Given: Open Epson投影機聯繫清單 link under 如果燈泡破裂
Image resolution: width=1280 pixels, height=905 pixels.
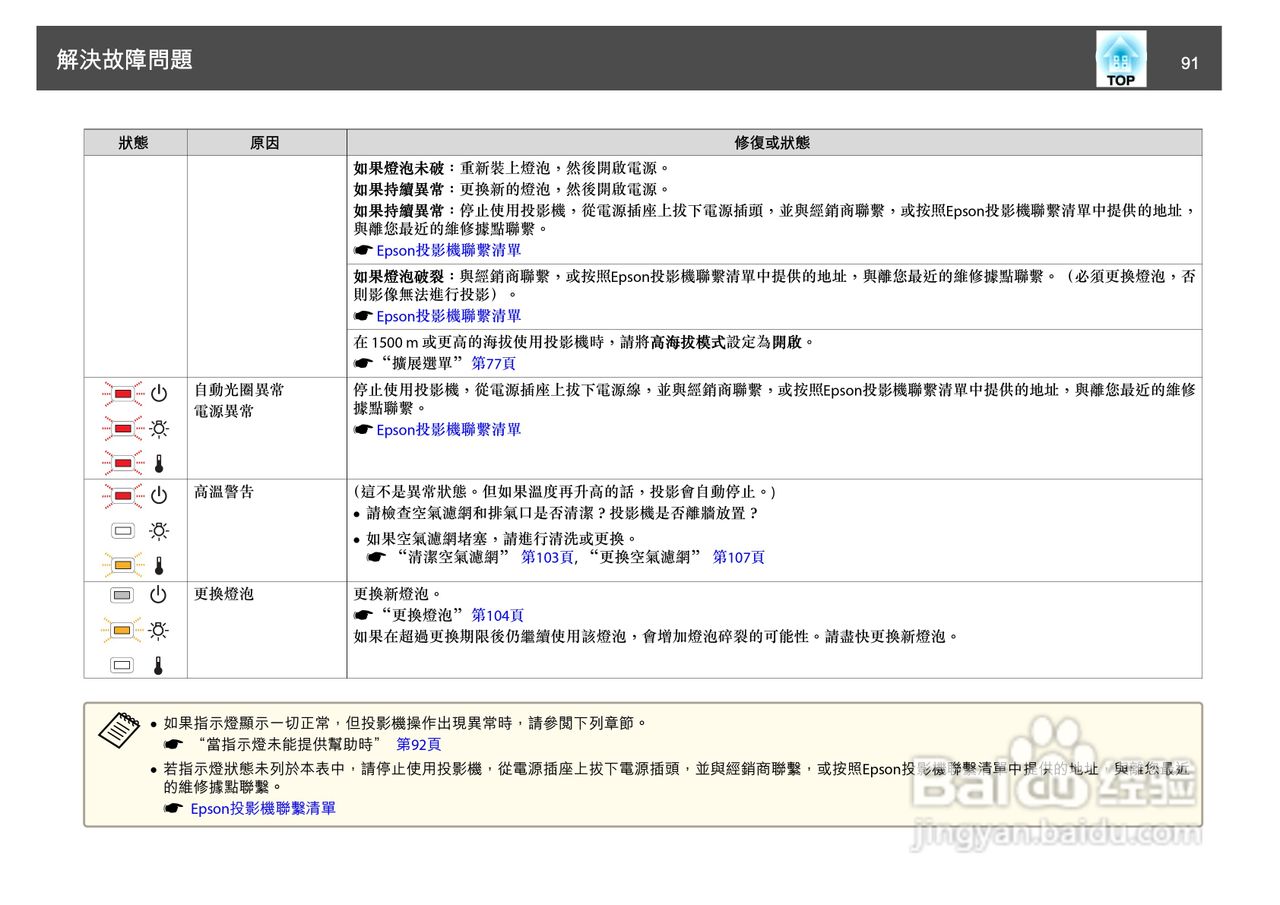Looking at the screenshot, I should [448, 316].
